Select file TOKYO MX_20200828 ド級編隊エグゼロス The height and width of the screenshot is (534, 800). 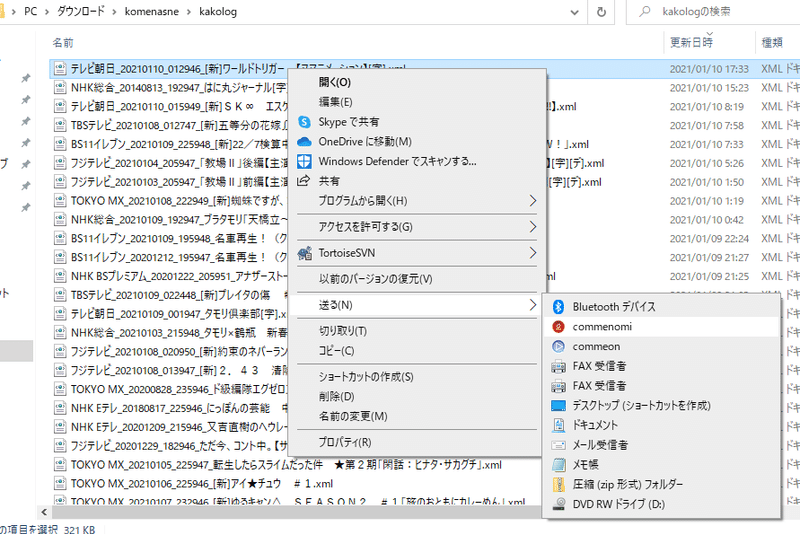[x=179, y=389]
